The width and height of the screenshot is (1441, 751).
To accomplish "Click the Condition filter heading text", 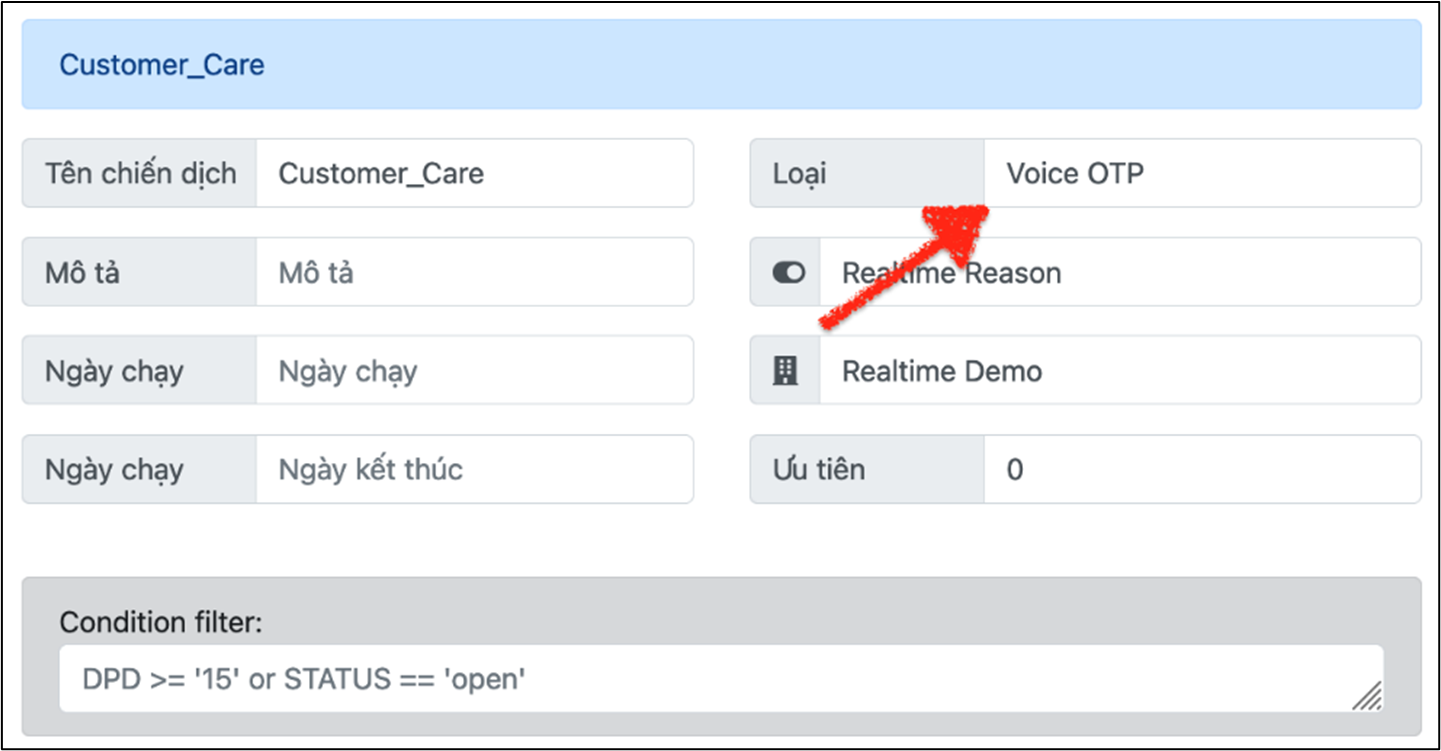I will tap(160, 622).
